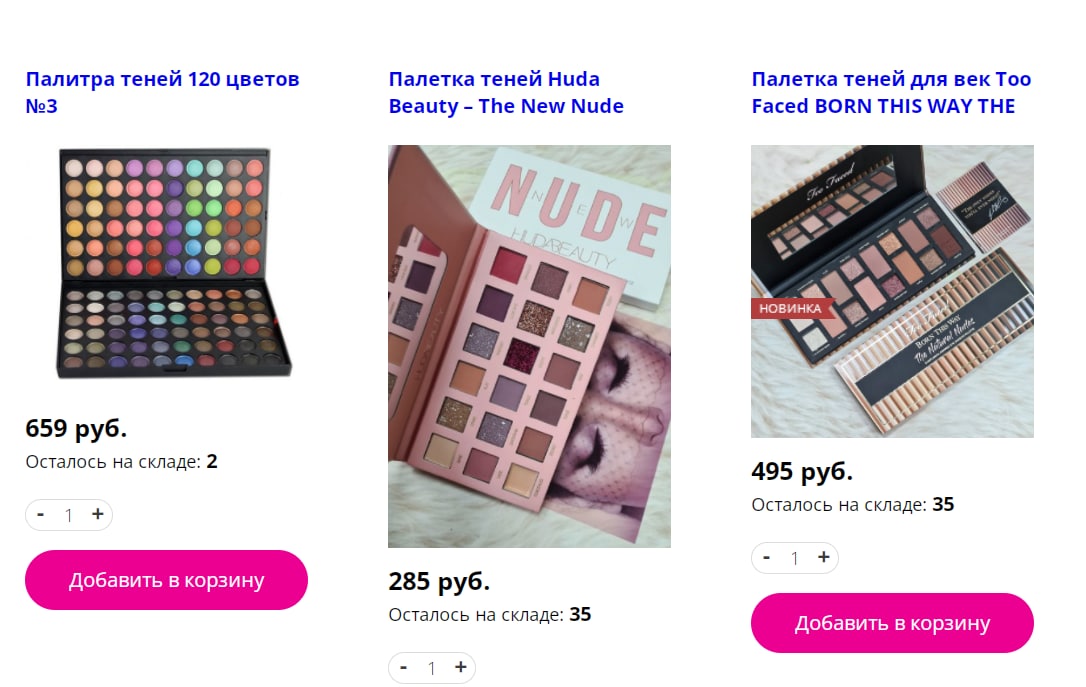Add 659 руб. palette to cart
The width and height of the screenshot is (1086, 687).
166,580
